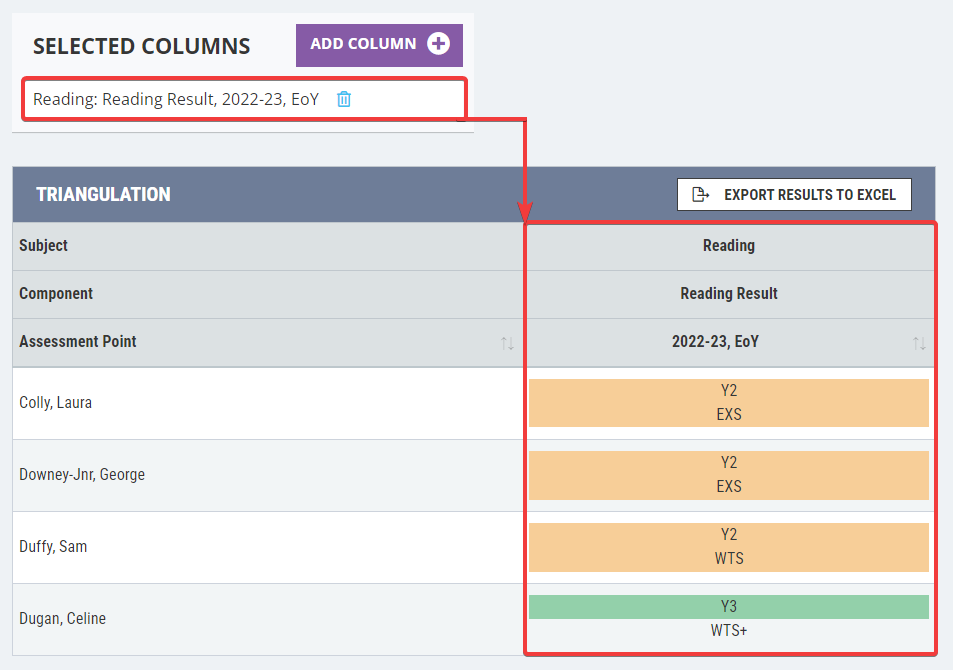The image size is (953, 670).
Task: Click the Triangulation panel title
Action: [103, 195]
